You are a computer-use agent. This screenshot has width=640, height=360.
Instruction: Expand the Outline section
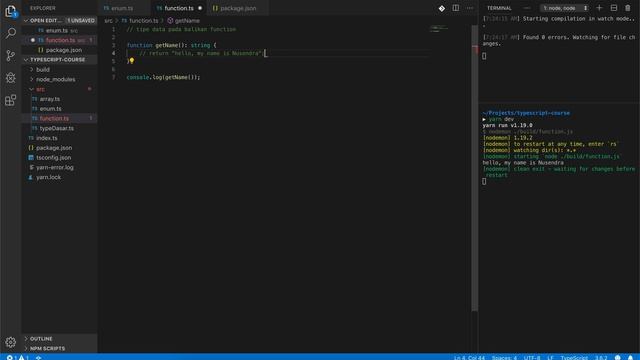click(59, 339)
